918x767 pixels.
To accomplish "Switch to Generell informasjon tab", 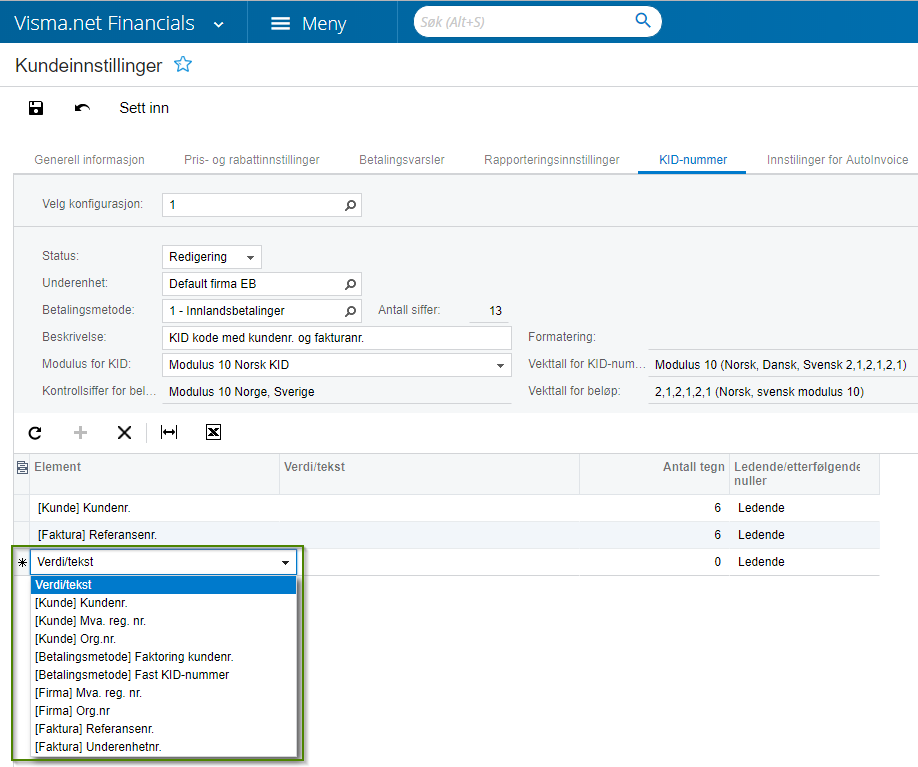I will click(x=90, y=160).
